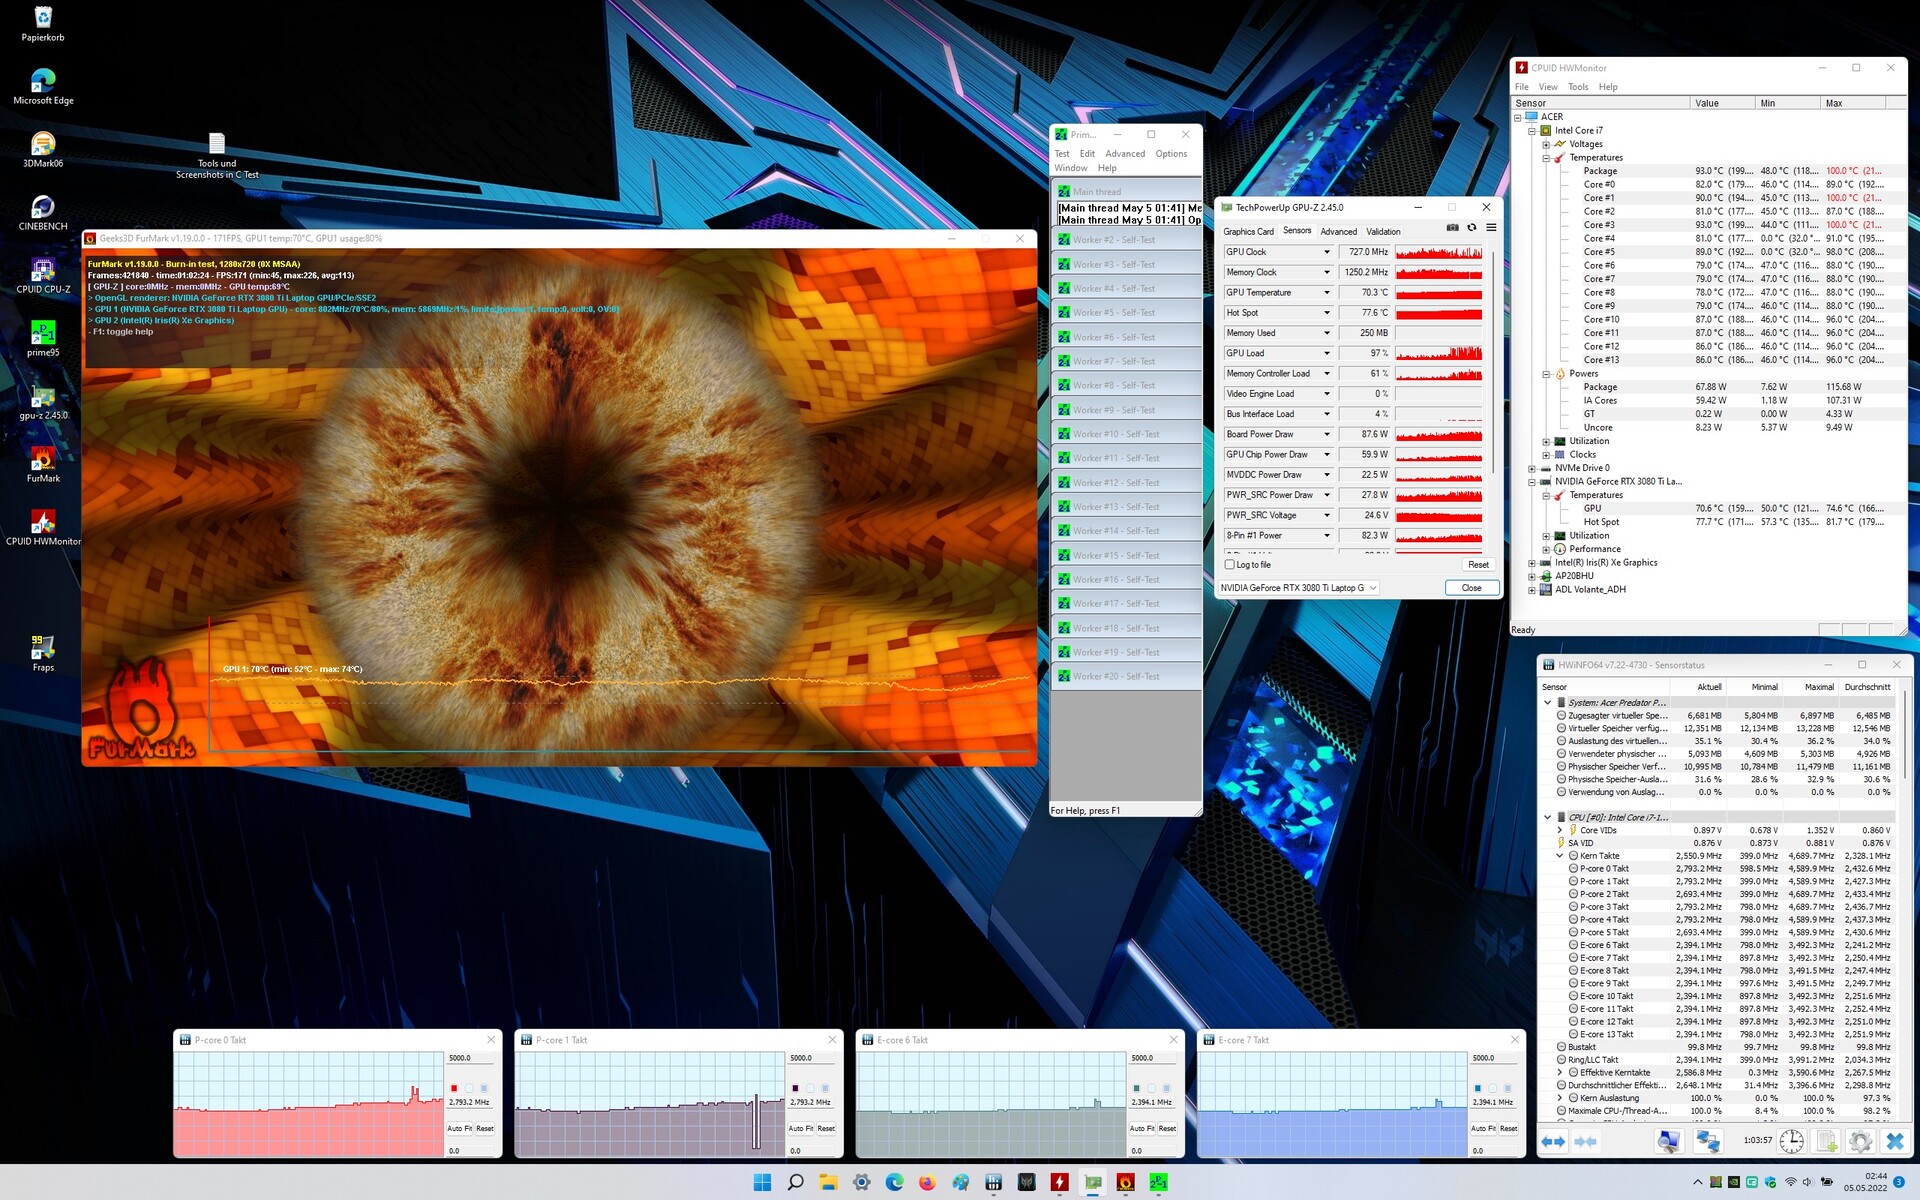Image resolution: width=1920 pixels, height=1200 pixels.
Task: Enable Log to file checkbox in GPU-Z
Action: pyautogui.click(x=1230, y=564)
